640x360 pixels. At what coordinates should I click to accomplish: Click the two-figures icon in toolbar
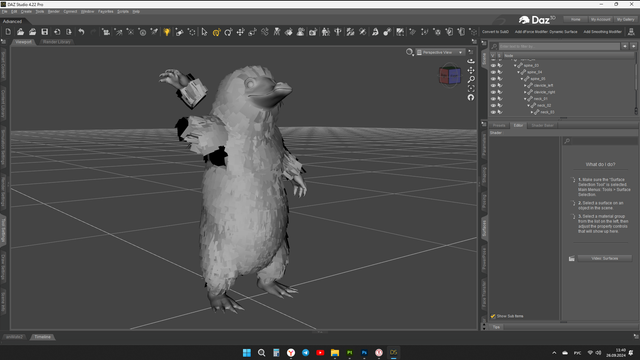[325, 32]
